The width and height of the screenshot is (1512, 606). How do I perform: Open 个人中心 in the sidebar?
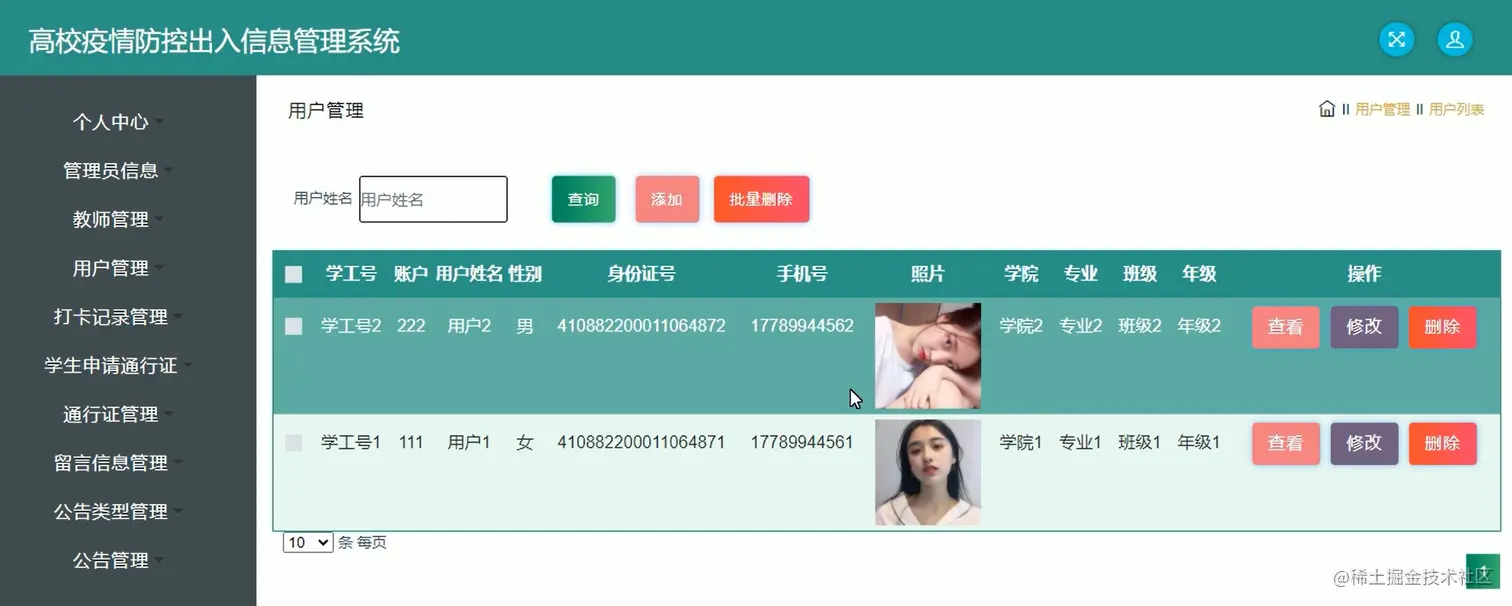tap(113, 121)
